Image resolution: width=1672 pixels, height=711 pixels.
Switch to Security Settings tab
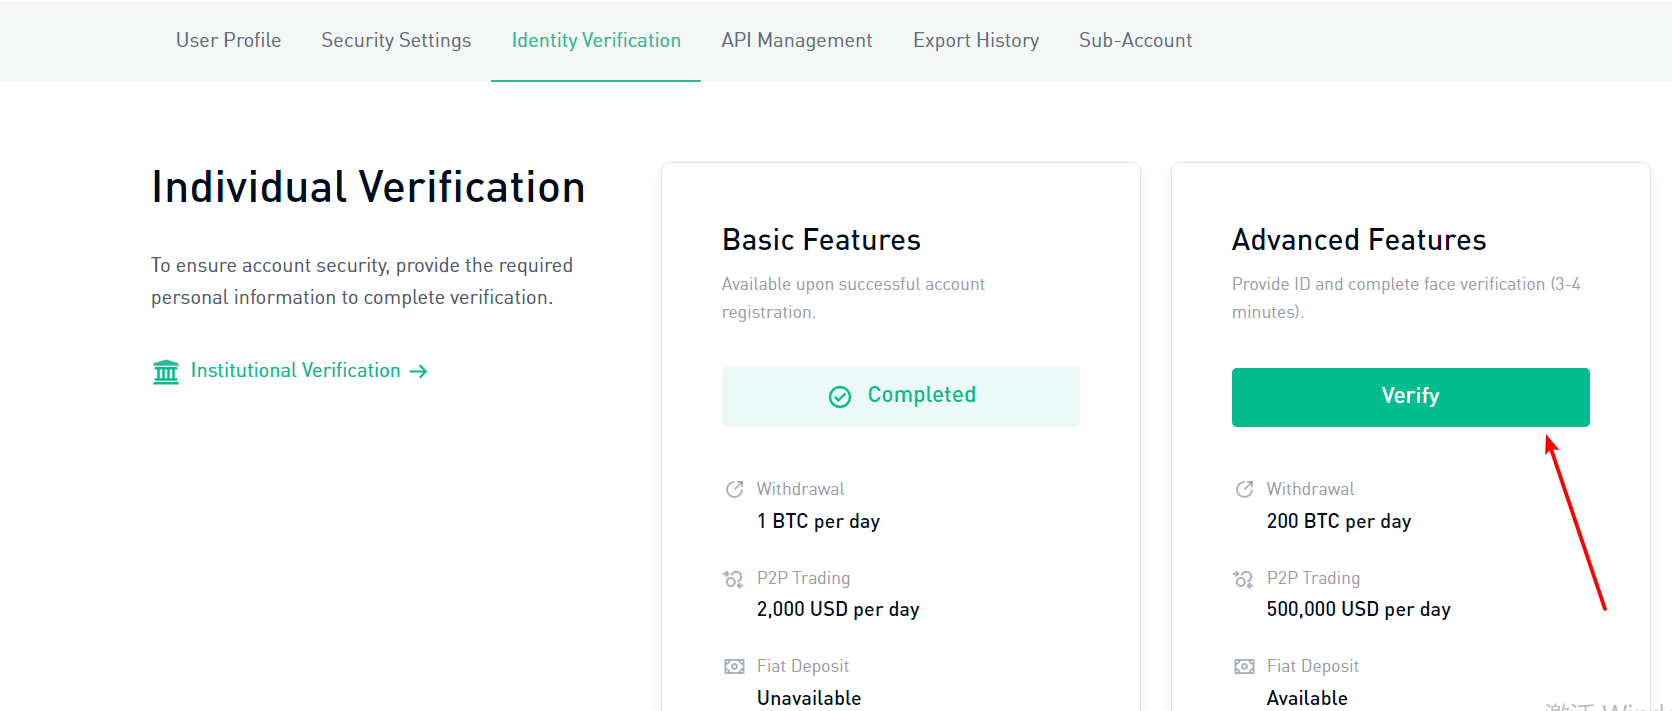point(396,40)
